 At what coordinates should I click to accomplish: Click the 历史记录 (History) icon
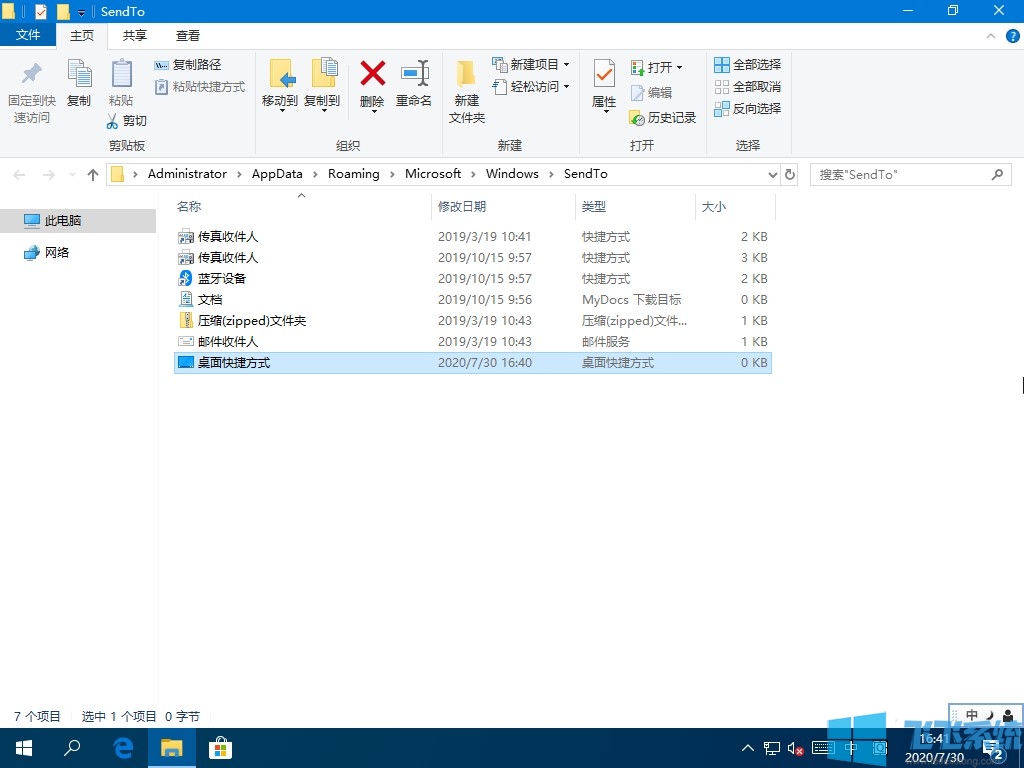pos(662,117)
